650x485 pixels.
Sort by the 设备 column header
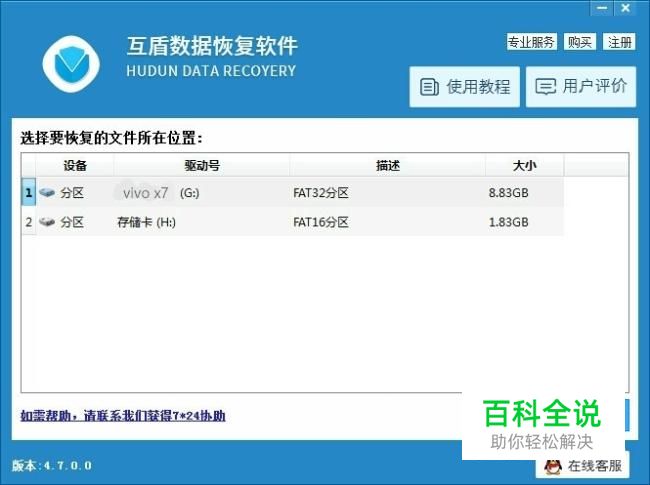(75, 166)
